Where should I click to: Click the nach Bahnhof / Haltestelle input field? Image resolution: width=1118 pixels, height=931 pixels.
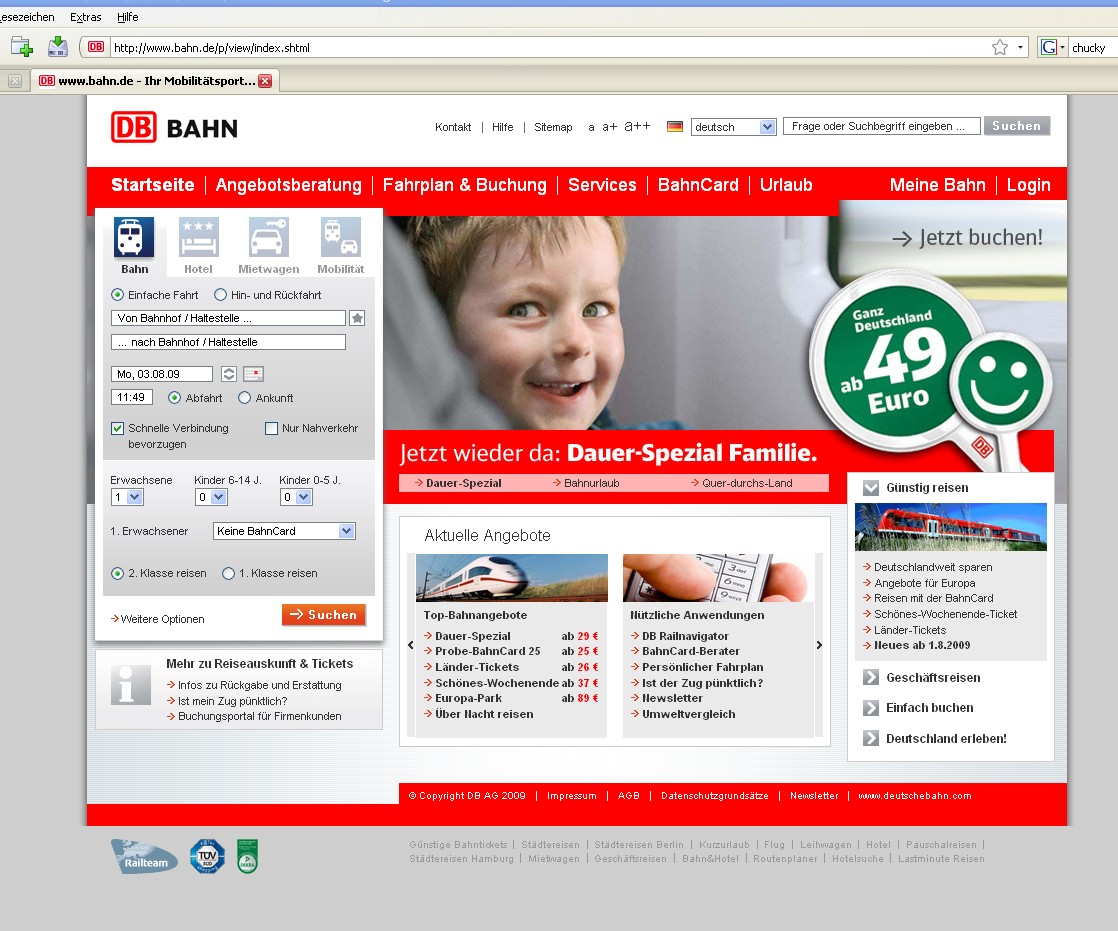[x=228, y=342]
